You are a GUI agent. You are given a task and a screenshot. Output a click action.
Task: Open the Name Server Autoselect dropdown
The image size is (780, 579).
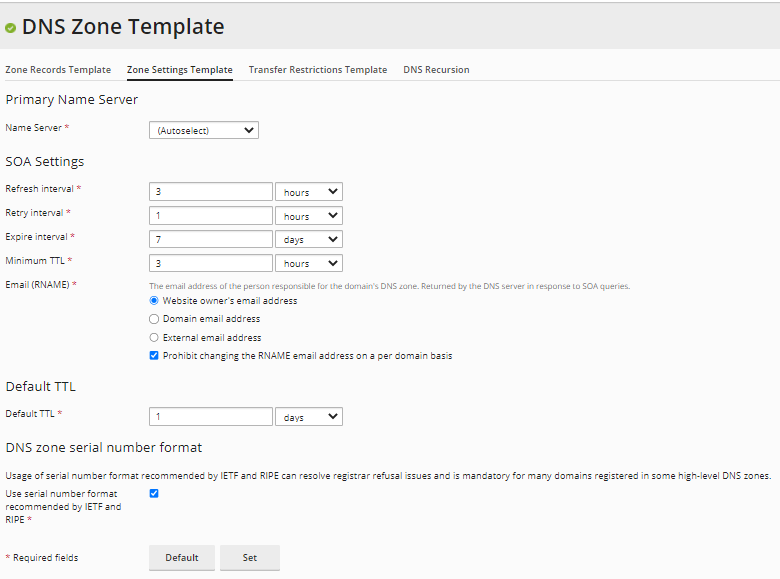[x=204, y=130]
